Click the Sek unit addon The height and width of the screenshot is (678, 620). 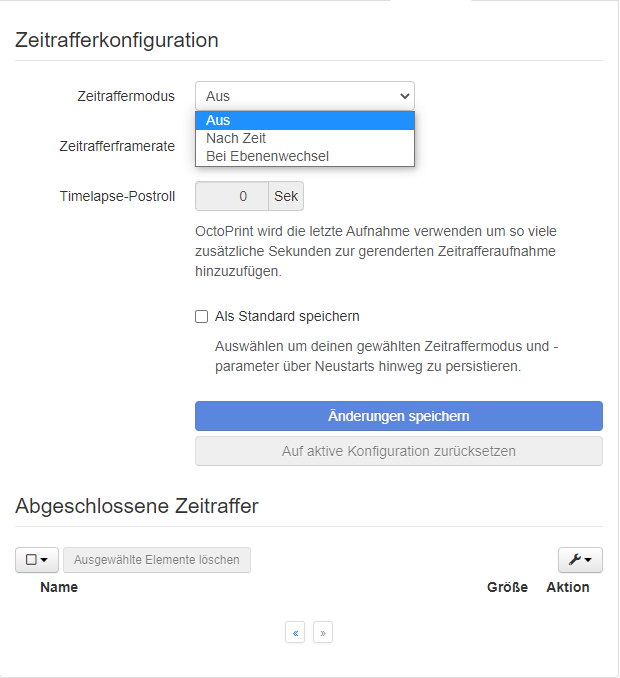click(286, 196)
